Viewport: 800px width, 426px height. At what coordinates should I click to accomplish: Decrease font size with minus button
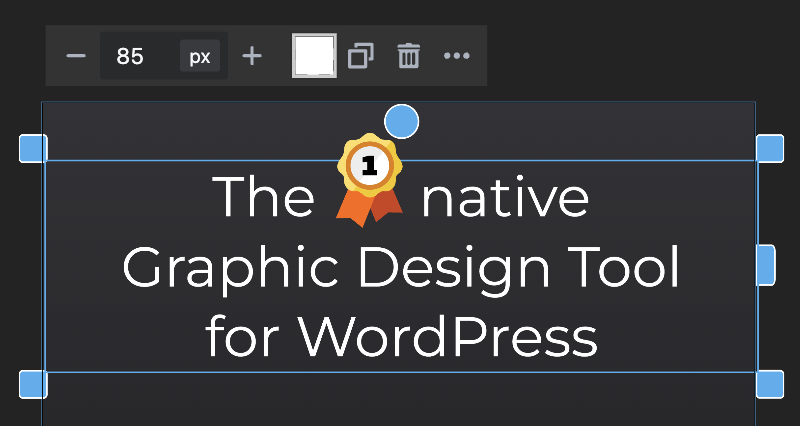pyautogui.click(x=76, y=56)
